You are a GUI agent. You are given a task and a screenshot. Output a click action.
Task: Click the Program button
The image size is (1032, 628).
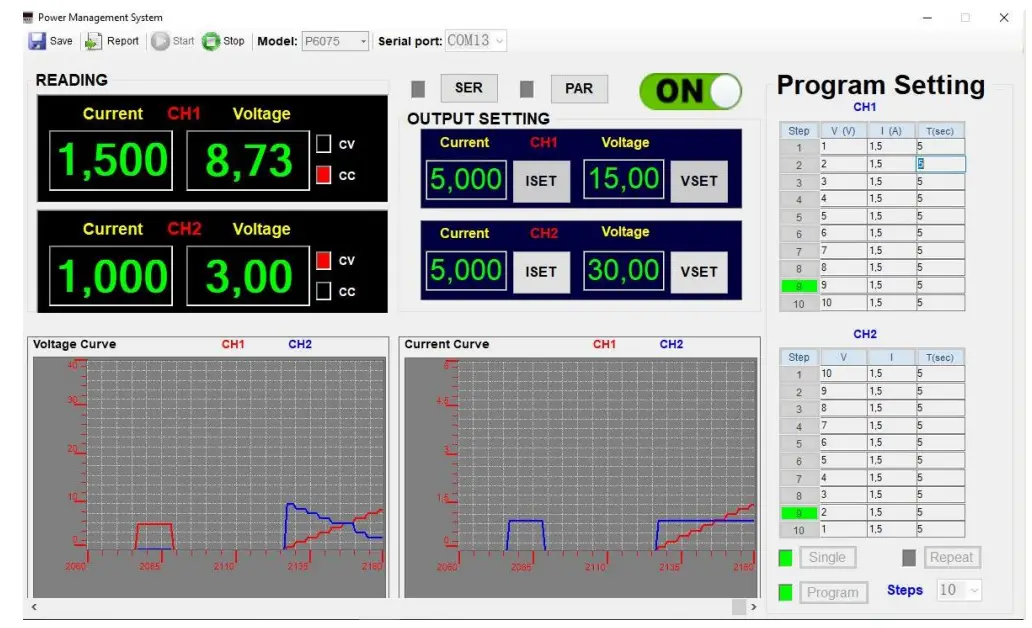pos(833,592)
